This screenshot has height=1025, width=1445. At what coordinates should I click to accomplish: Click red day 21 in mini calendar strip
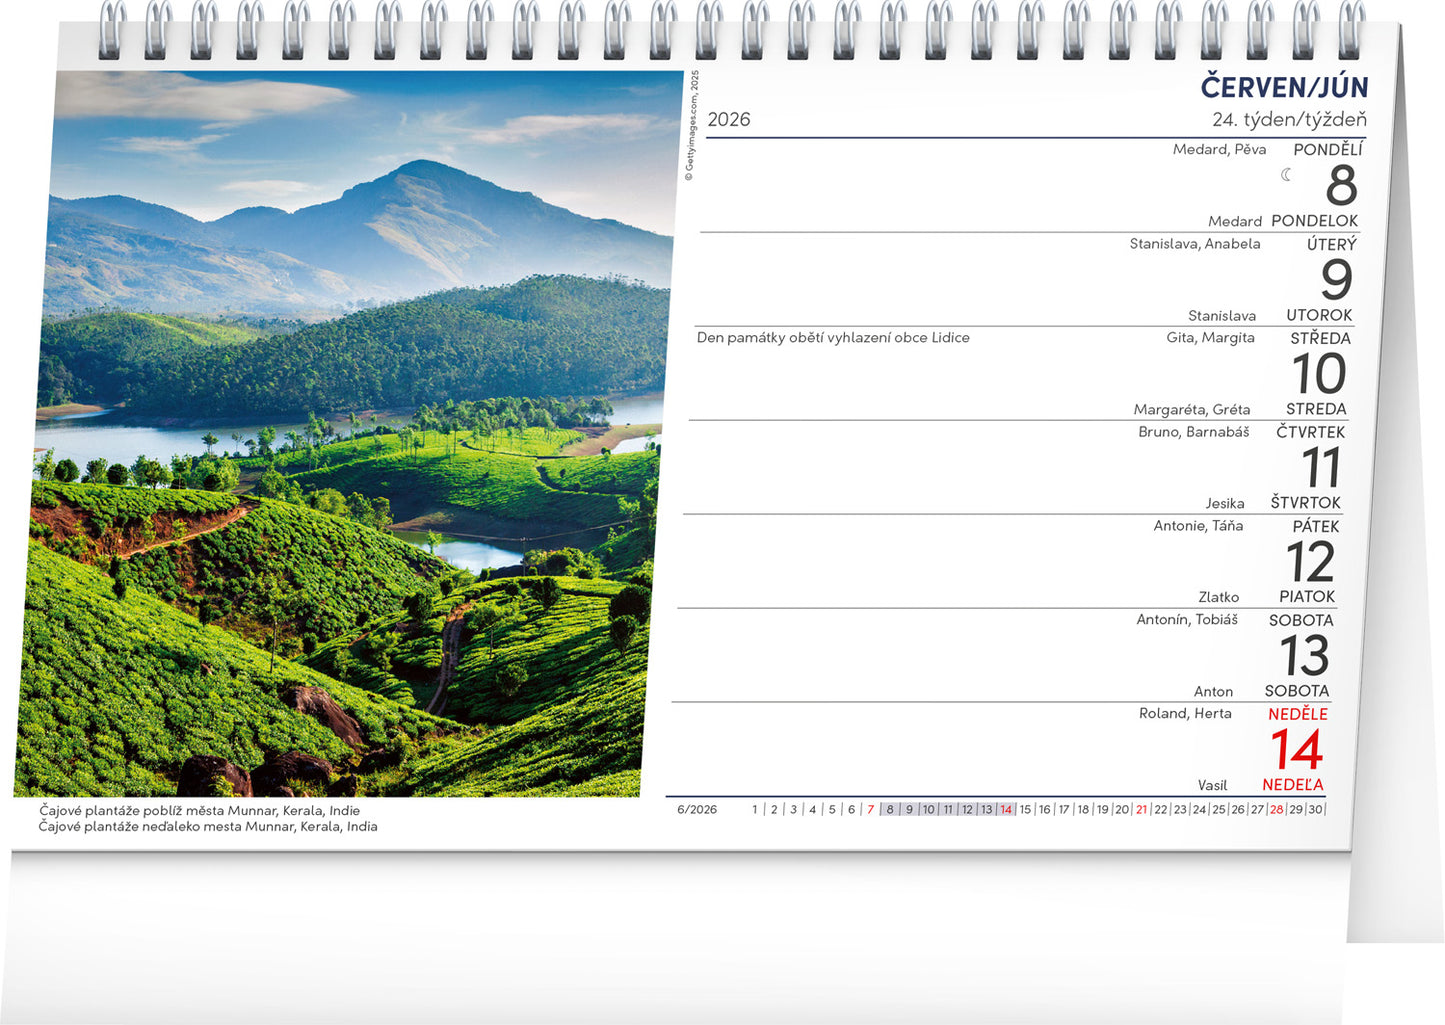1141,810
